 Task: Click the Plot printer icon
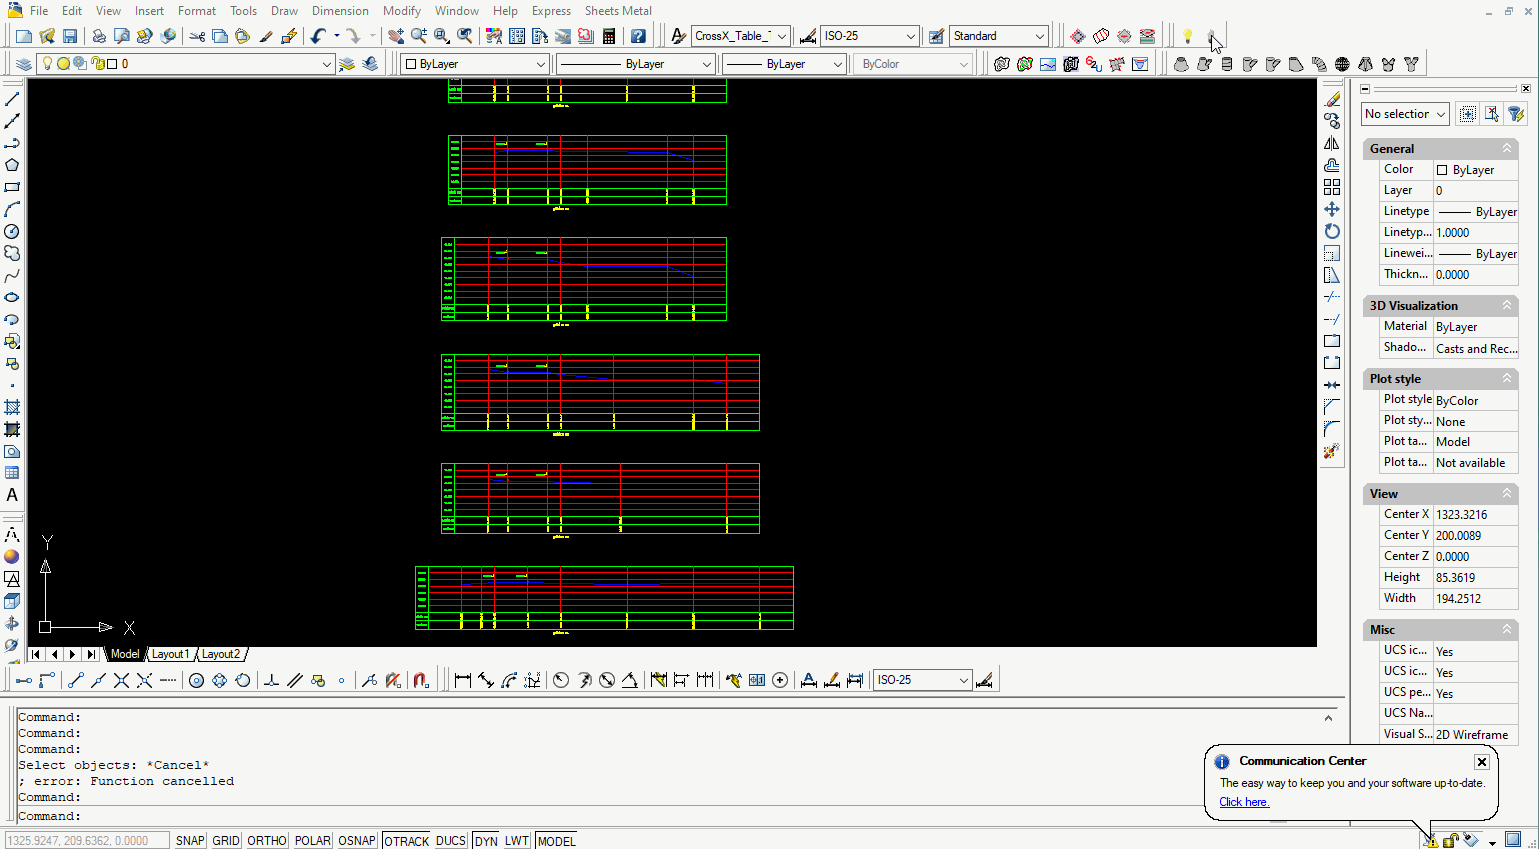99,36
